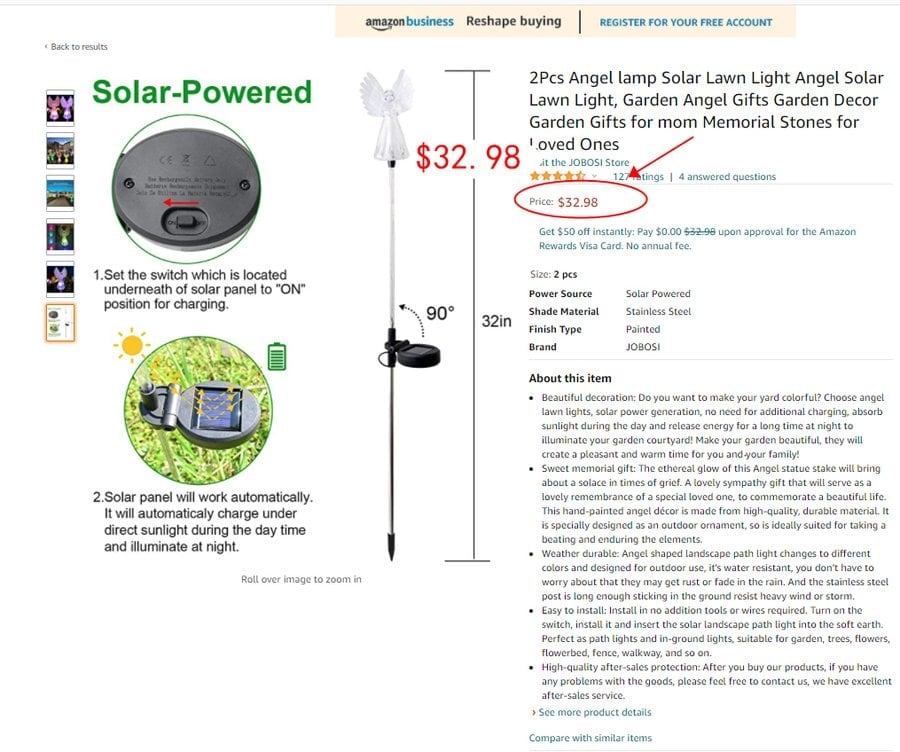Screen dimensions: 900x752
Task: Click the back arrow beside Back to results
Action: pos(46,47)
